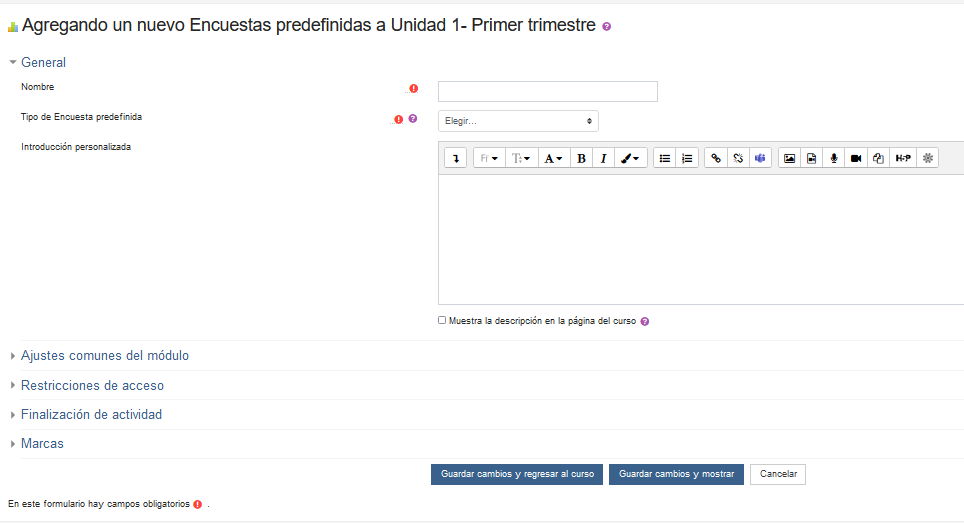This screenshot has width=964, height=523.
Task: Insert a hyperlink in the introduction
Action: (716, 158)
